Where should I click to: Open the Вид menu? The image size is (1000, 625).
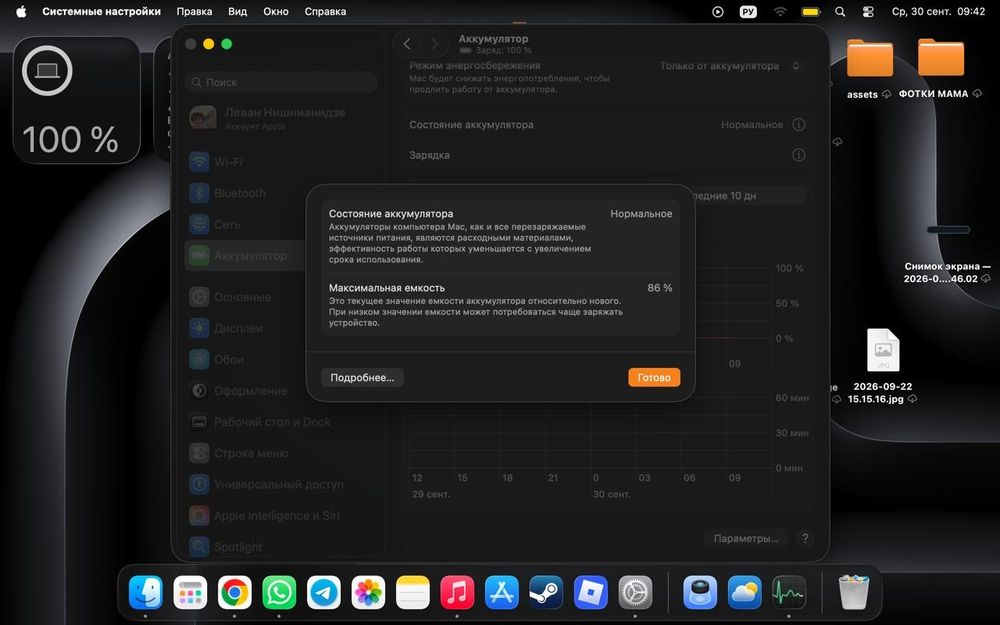(237, 11)
